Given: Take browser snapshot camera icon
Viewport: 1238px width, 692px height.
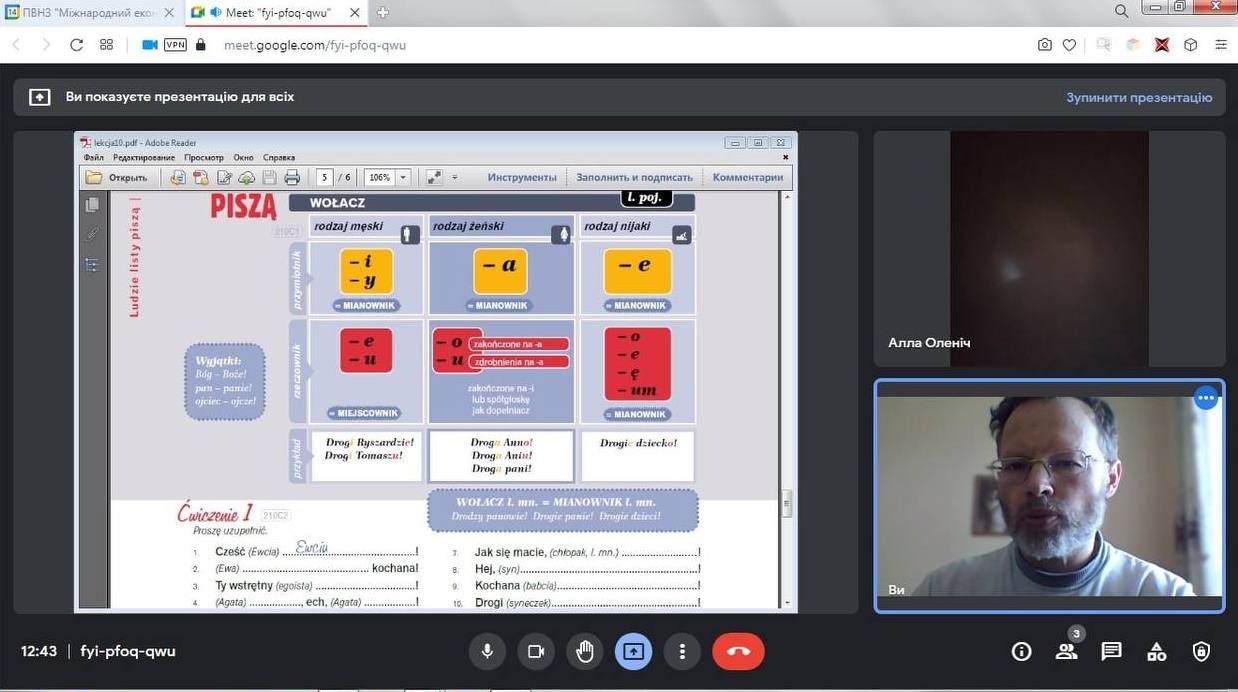Looking at the screenshot, I should (1044, 45).
